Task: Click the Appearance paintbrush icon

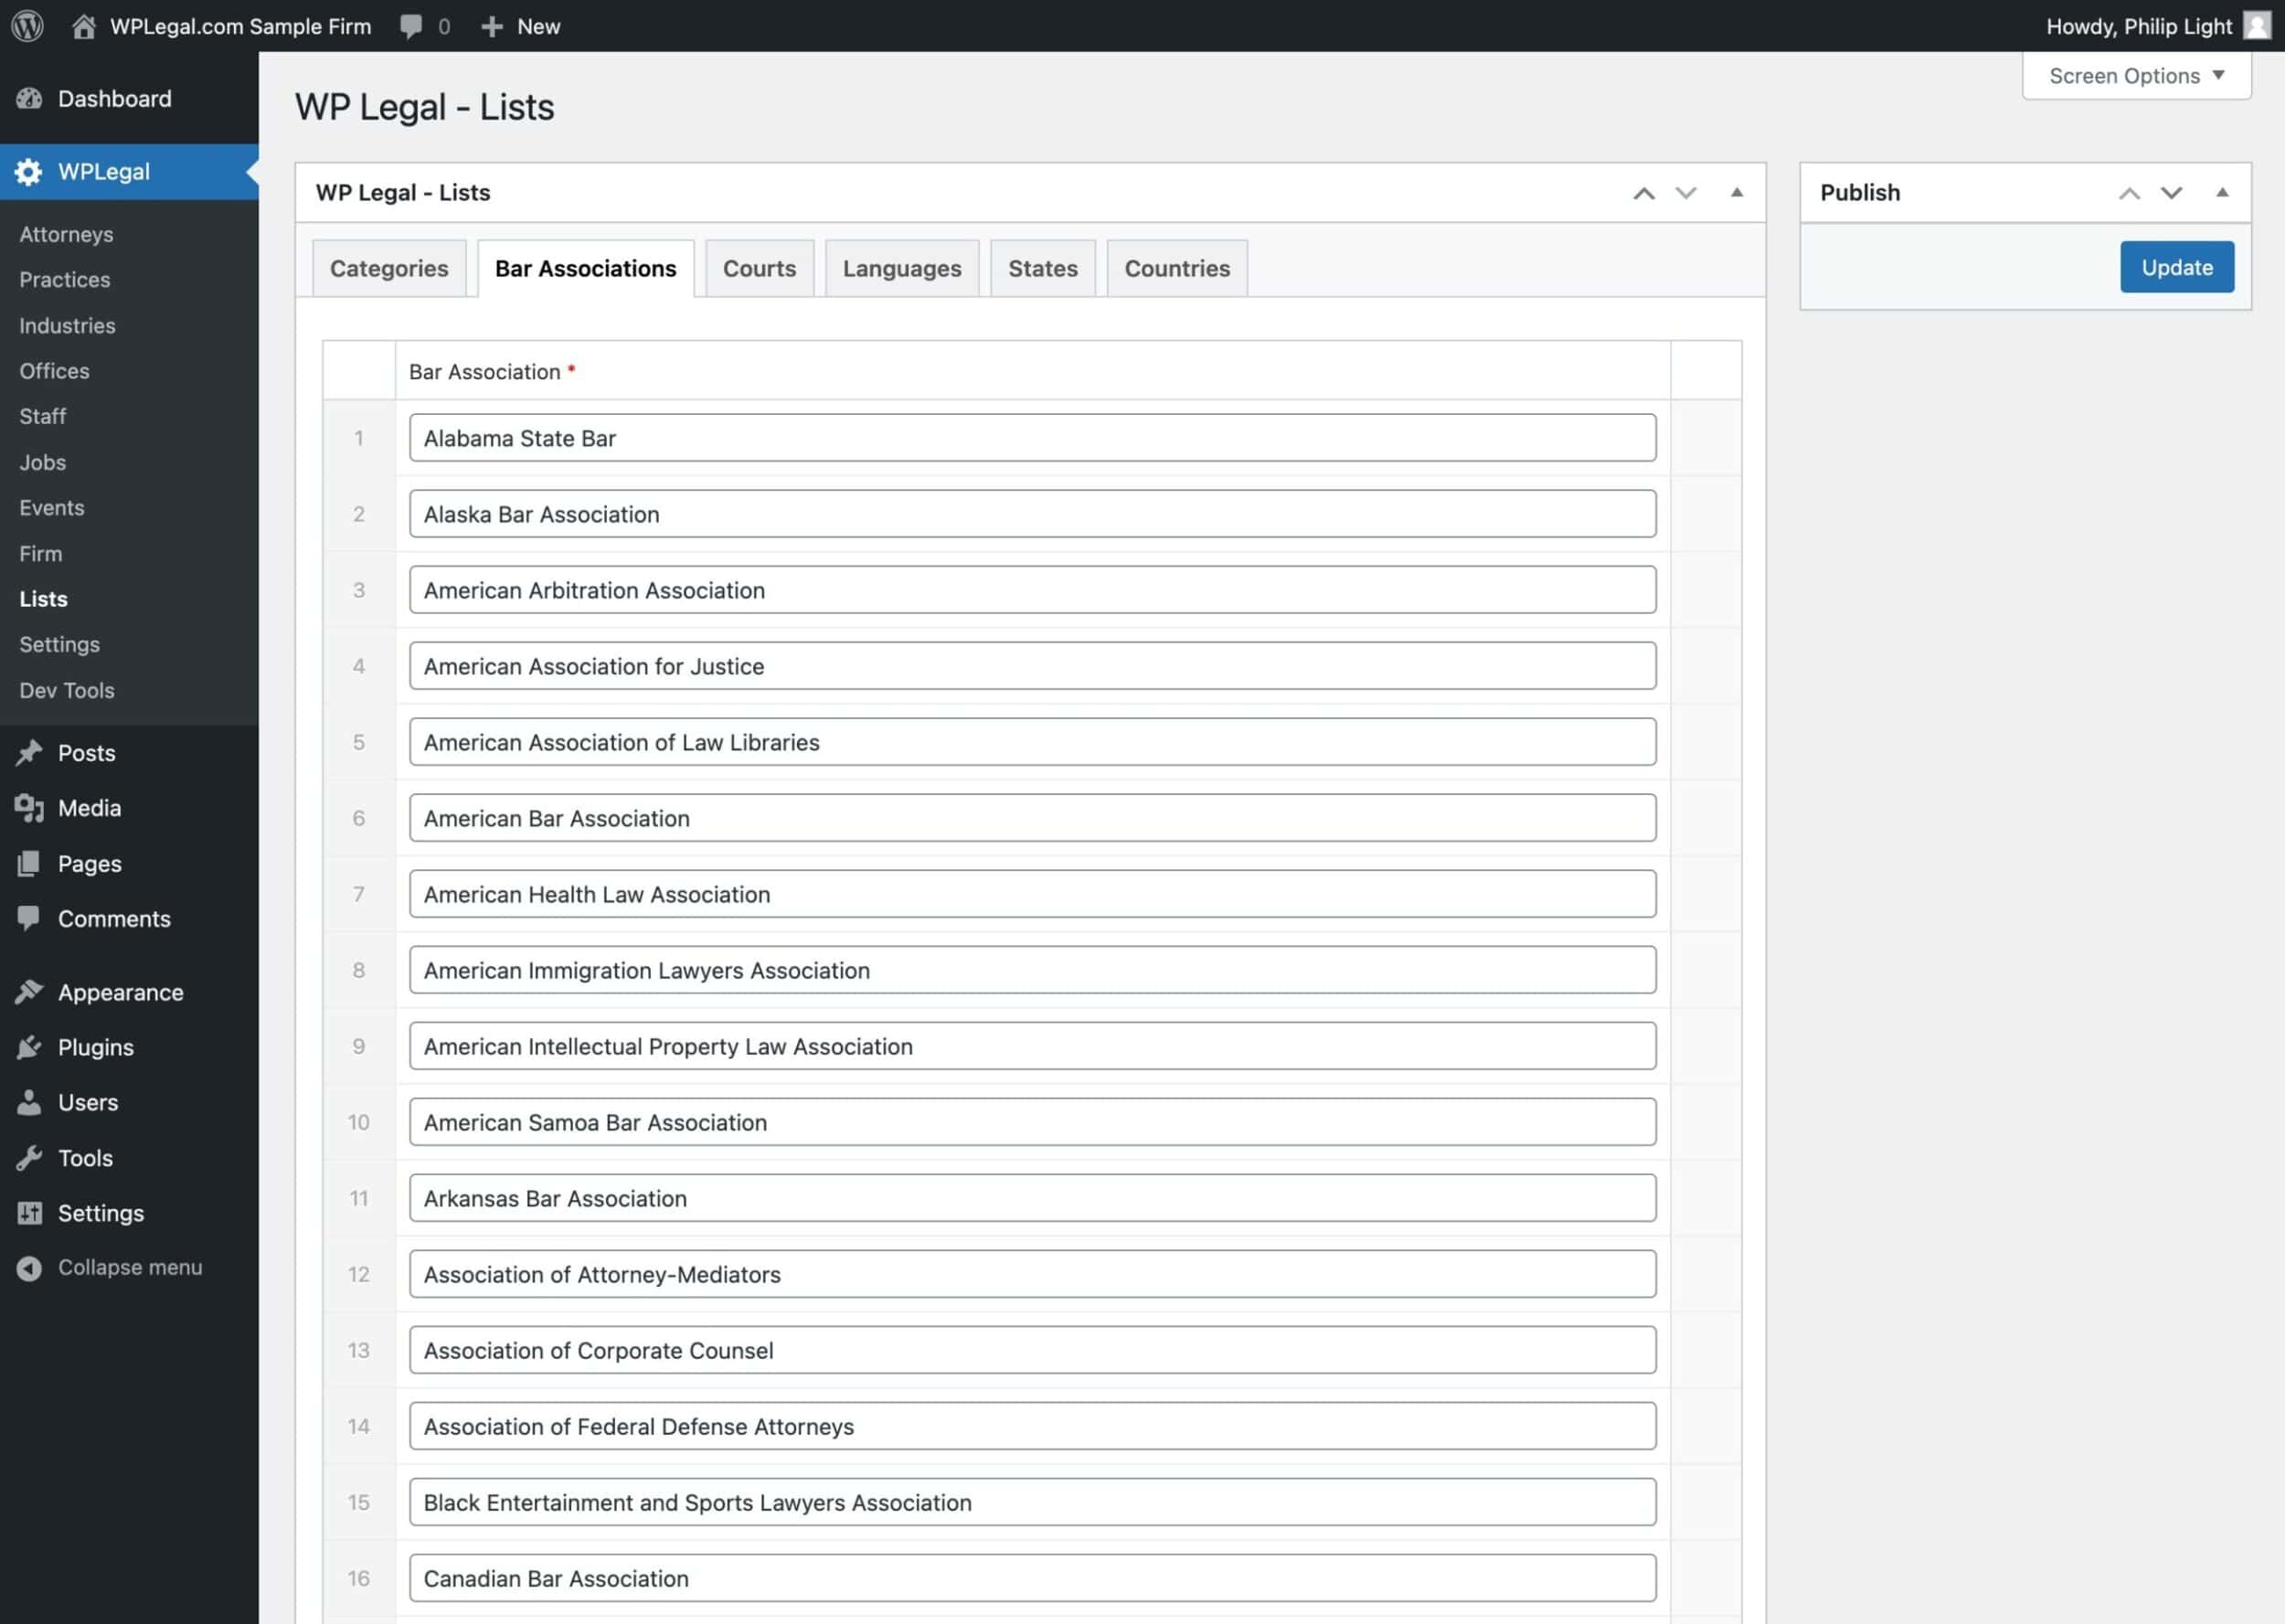Action: (x=29, y=992)
